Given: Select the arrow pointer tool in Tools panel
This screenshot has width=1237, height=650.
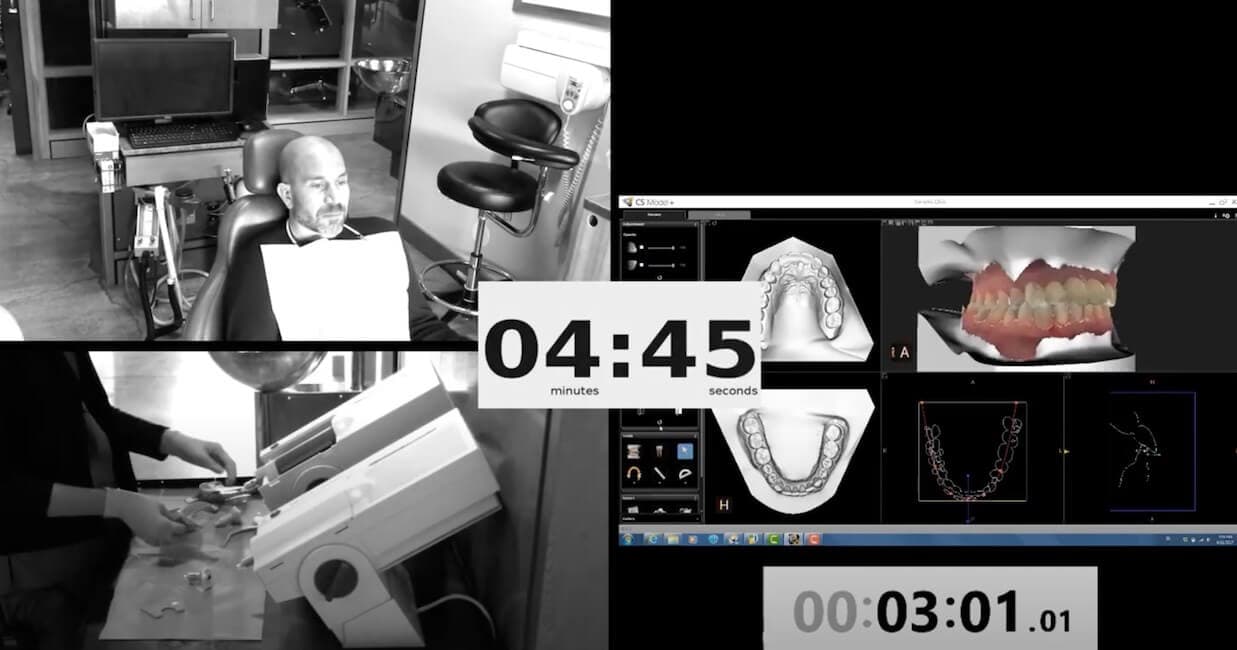Looking at the screenshot, I should (x=685, y=451).
